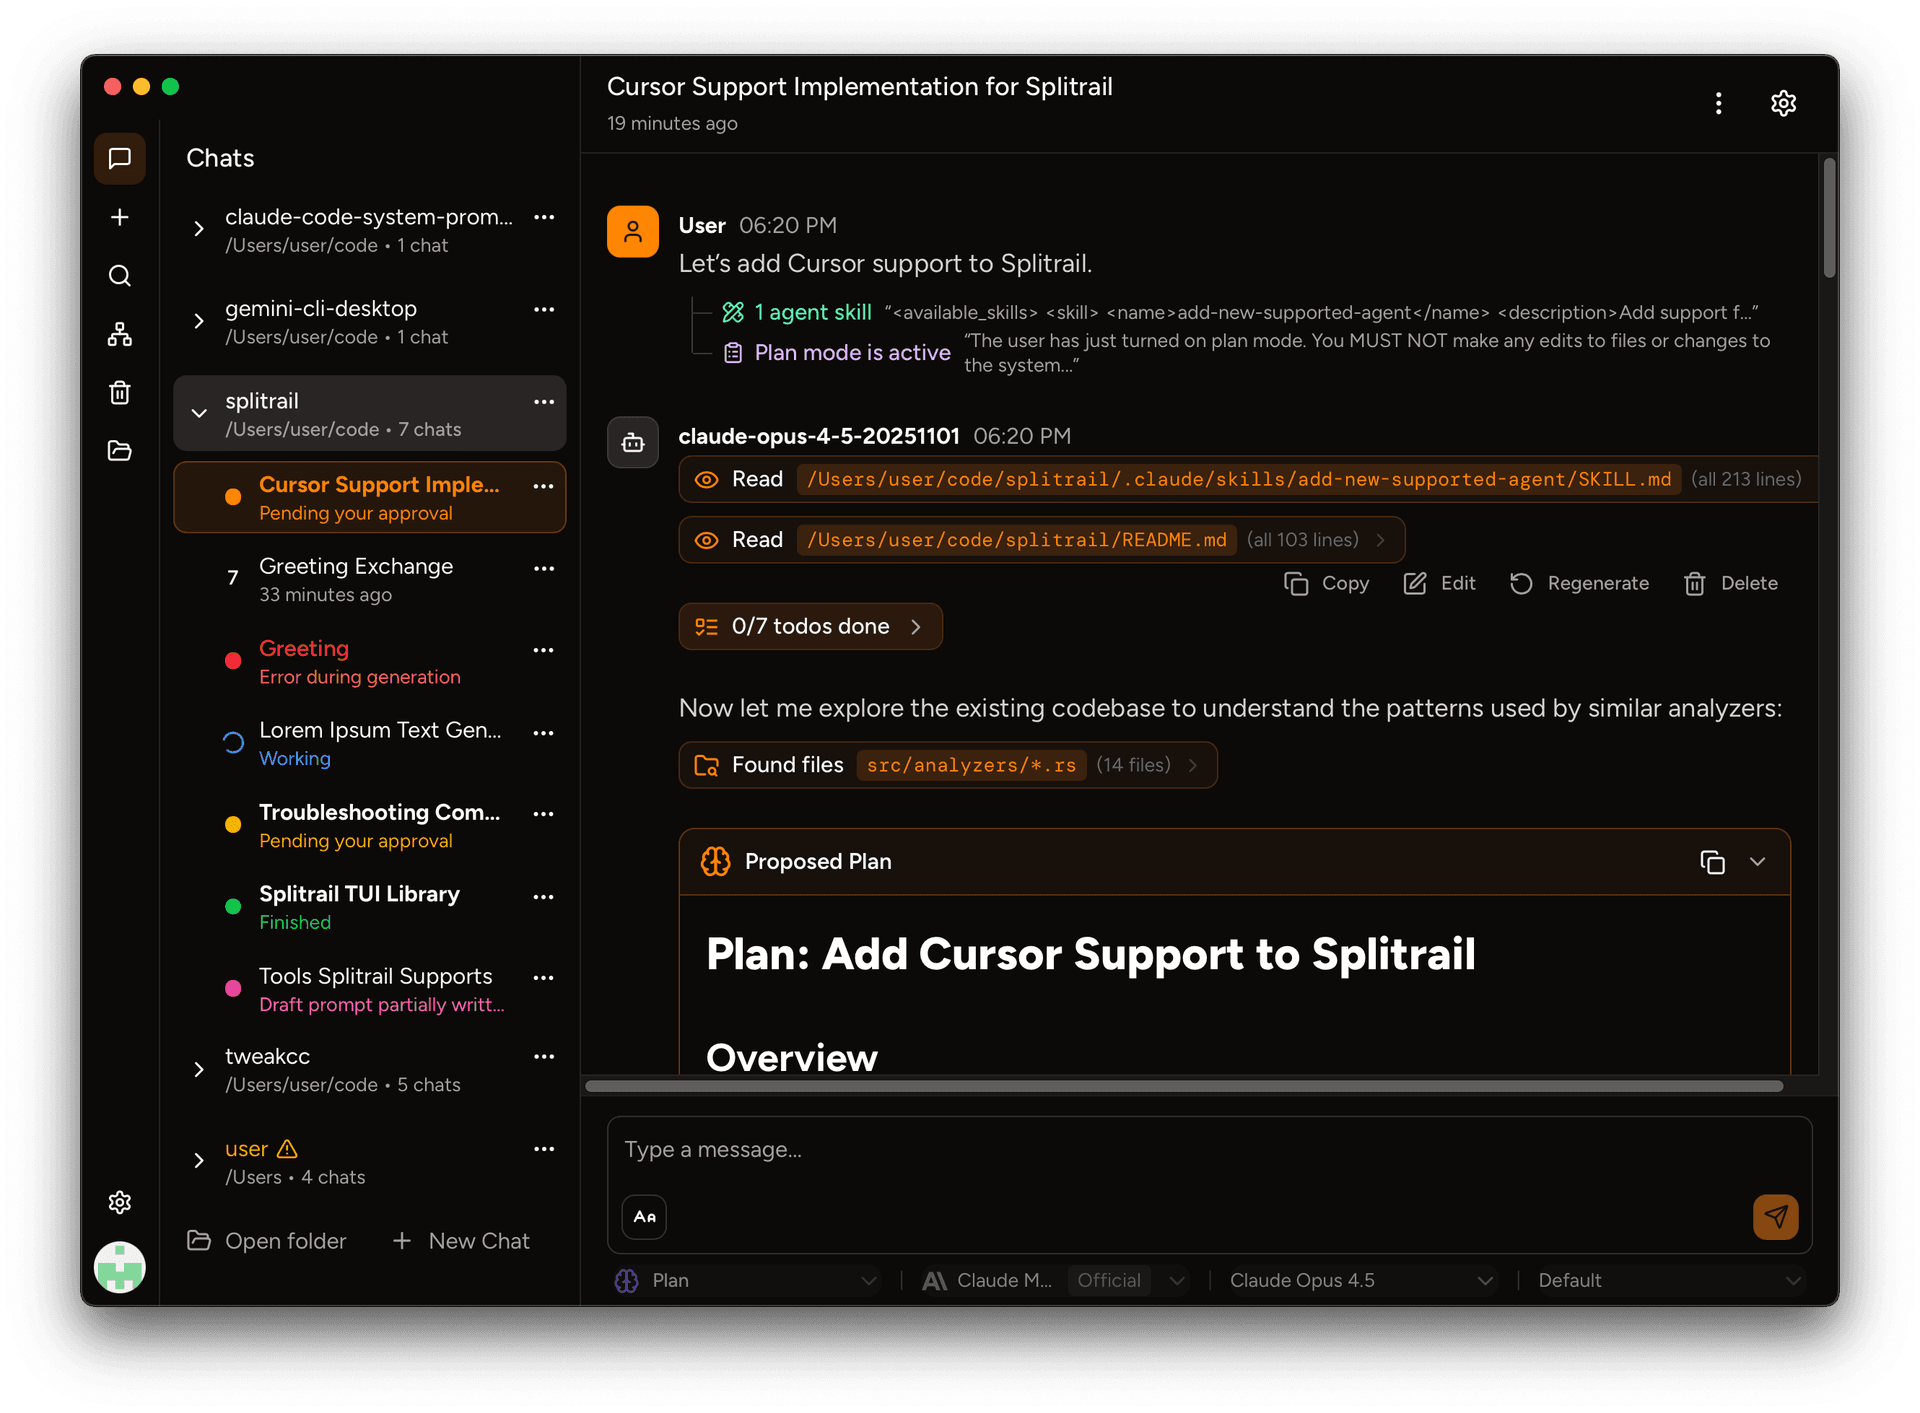Click the horizontal scrollbar below chat
Viewport: 1920px width, 1413px height.
click(1184, 1086)
